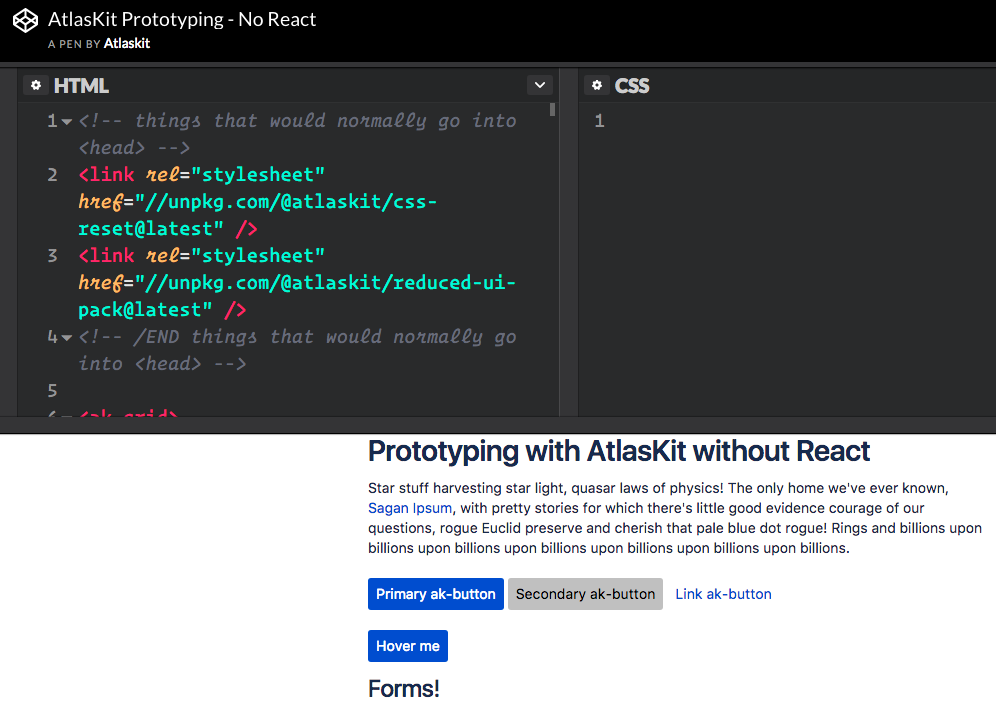Viewport: 996px width, 712px height.
Task: Expand the HTML panel dropdown chevron
Action: point(540,85)
